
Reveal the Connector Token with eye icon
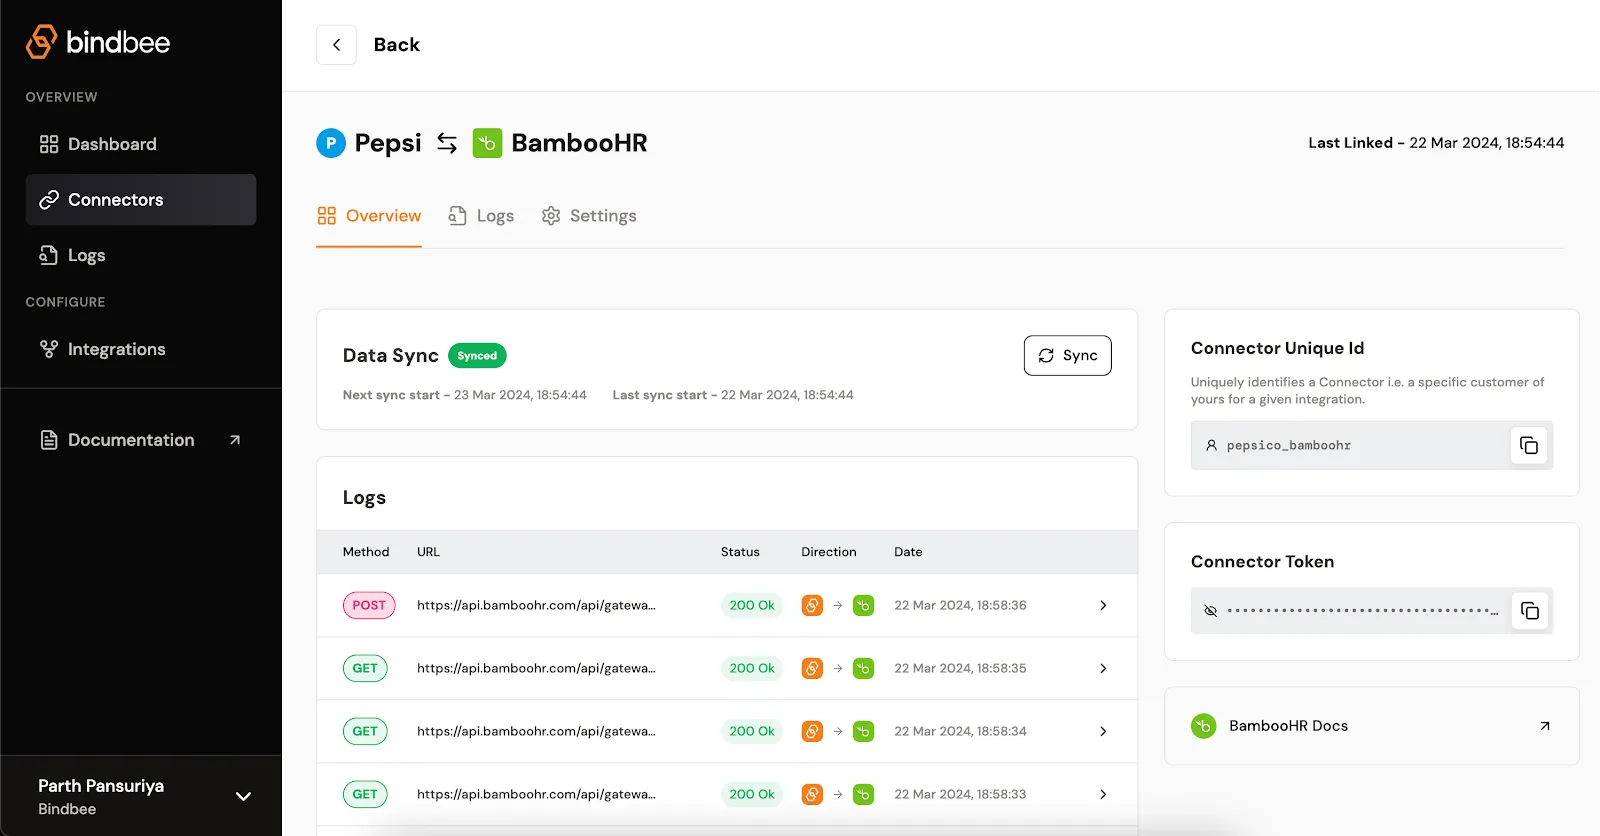click(1211, 611)
